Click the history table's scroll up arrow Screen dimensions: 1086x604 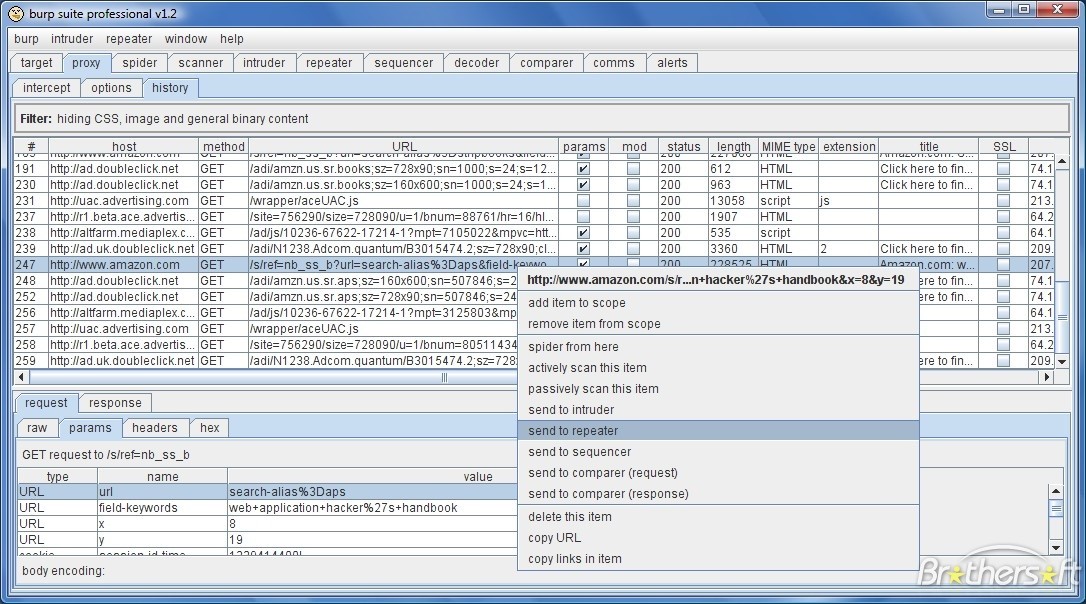pos(1062,161)
